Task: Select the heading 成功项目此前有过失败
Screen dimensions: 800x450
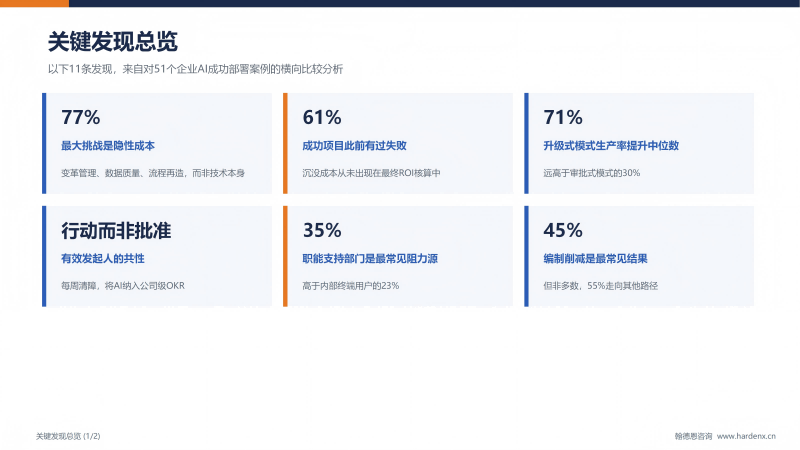Action: point(354,145)
